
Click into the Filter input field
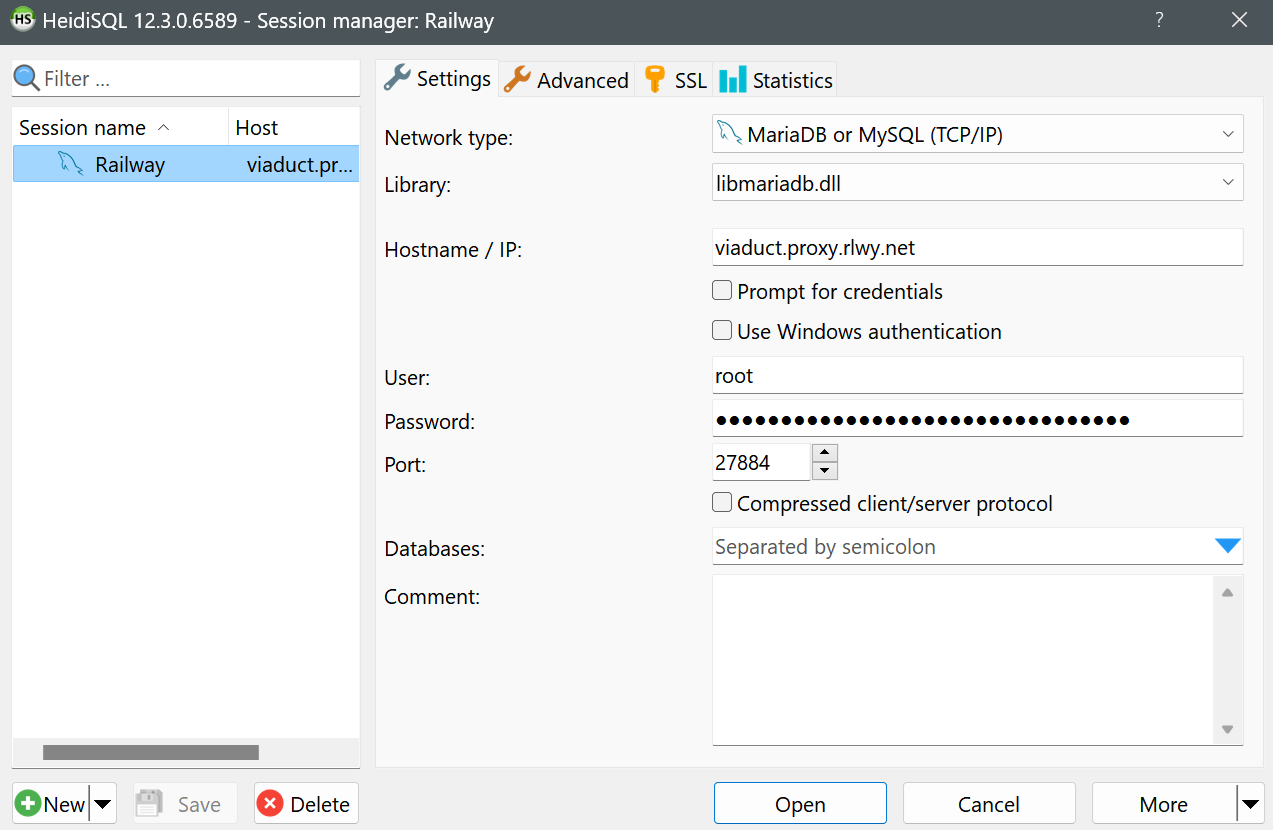point(199,79)
